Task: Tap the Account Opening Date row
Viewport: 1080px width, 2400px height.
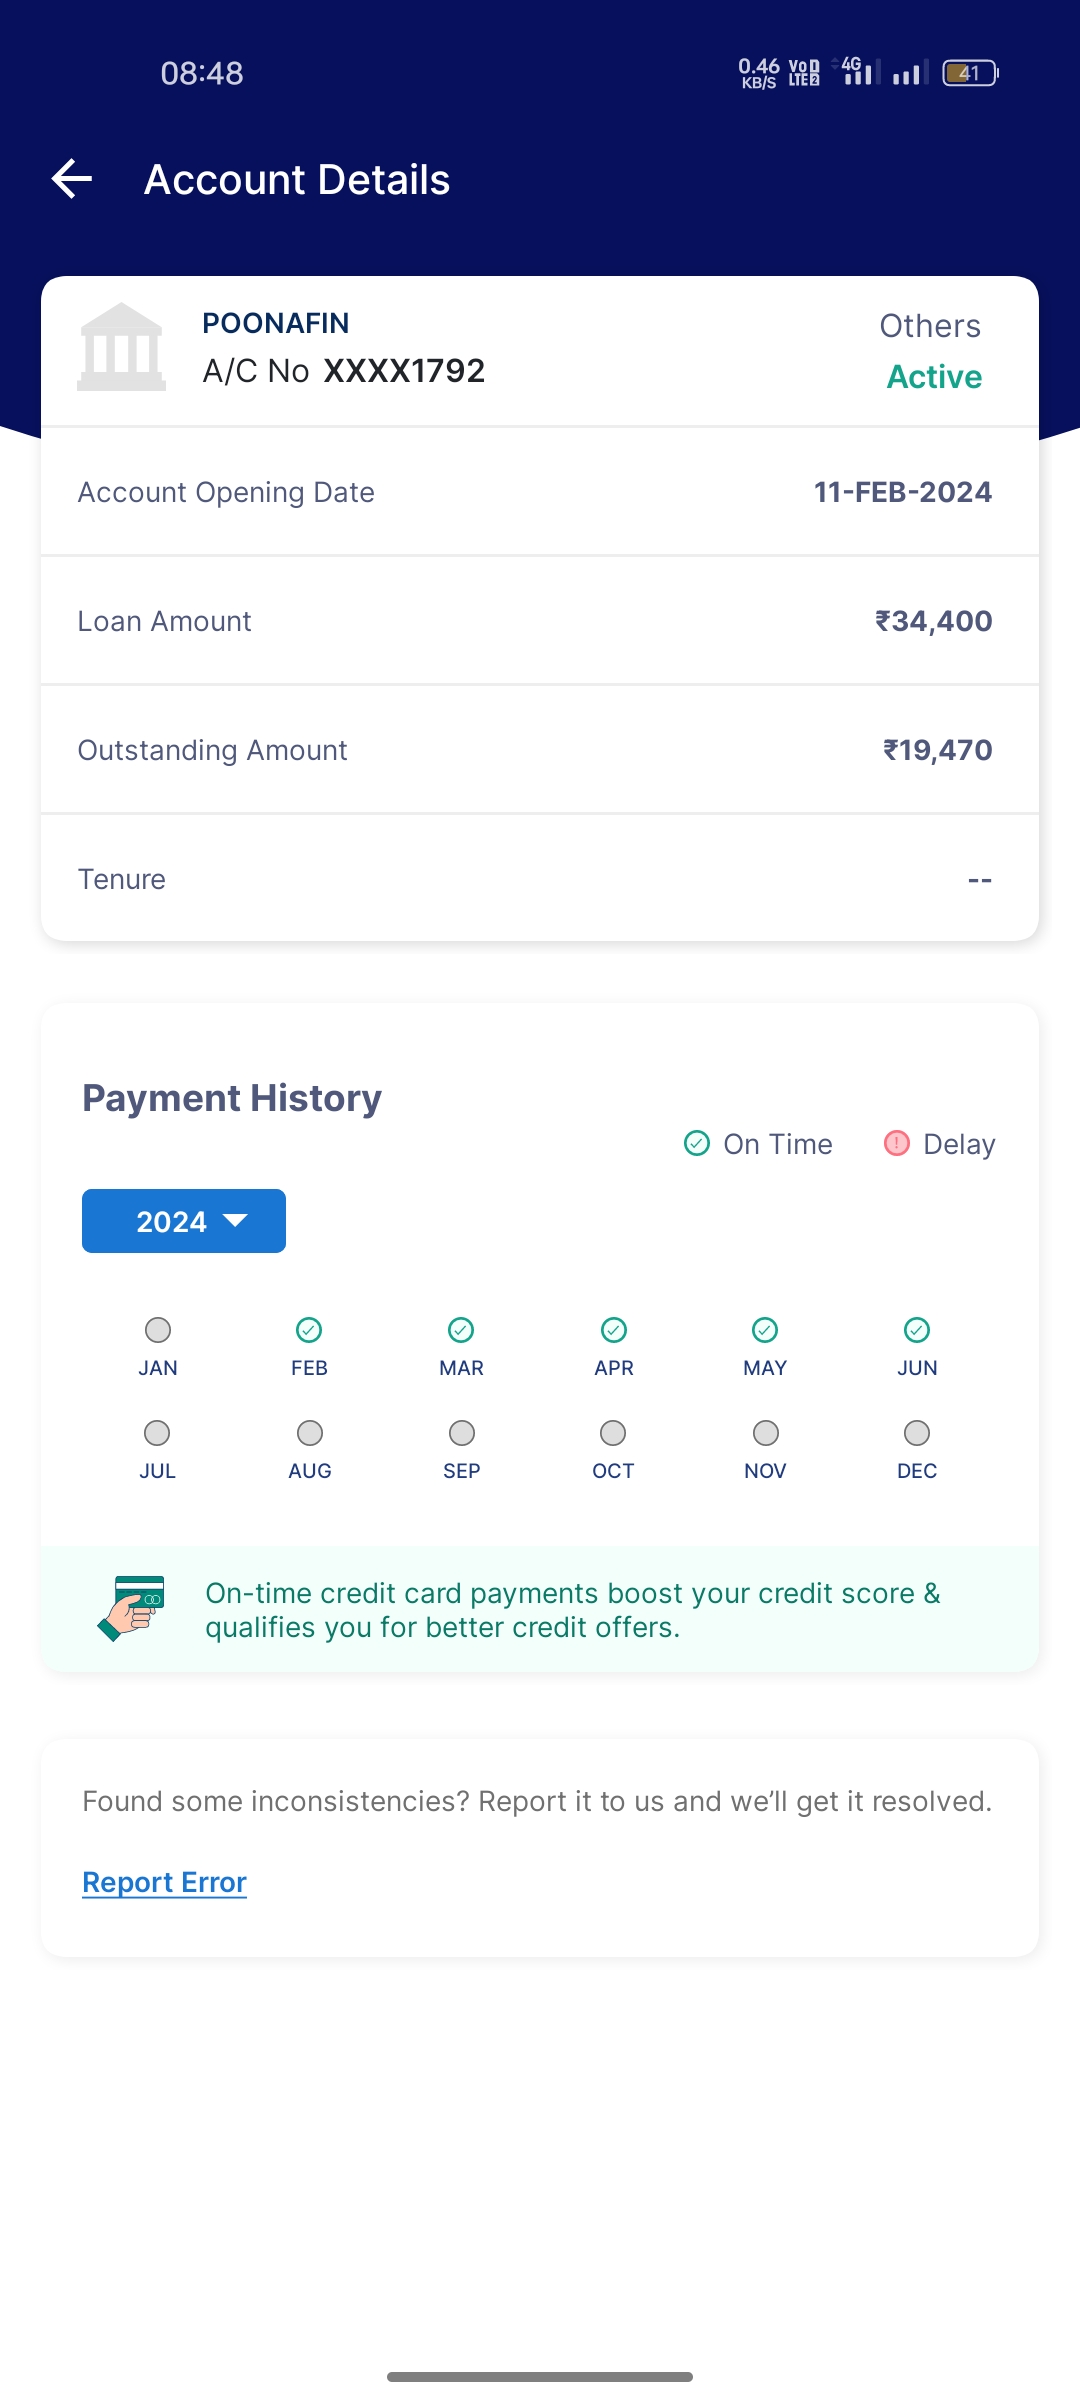Action: pos(540,492)
